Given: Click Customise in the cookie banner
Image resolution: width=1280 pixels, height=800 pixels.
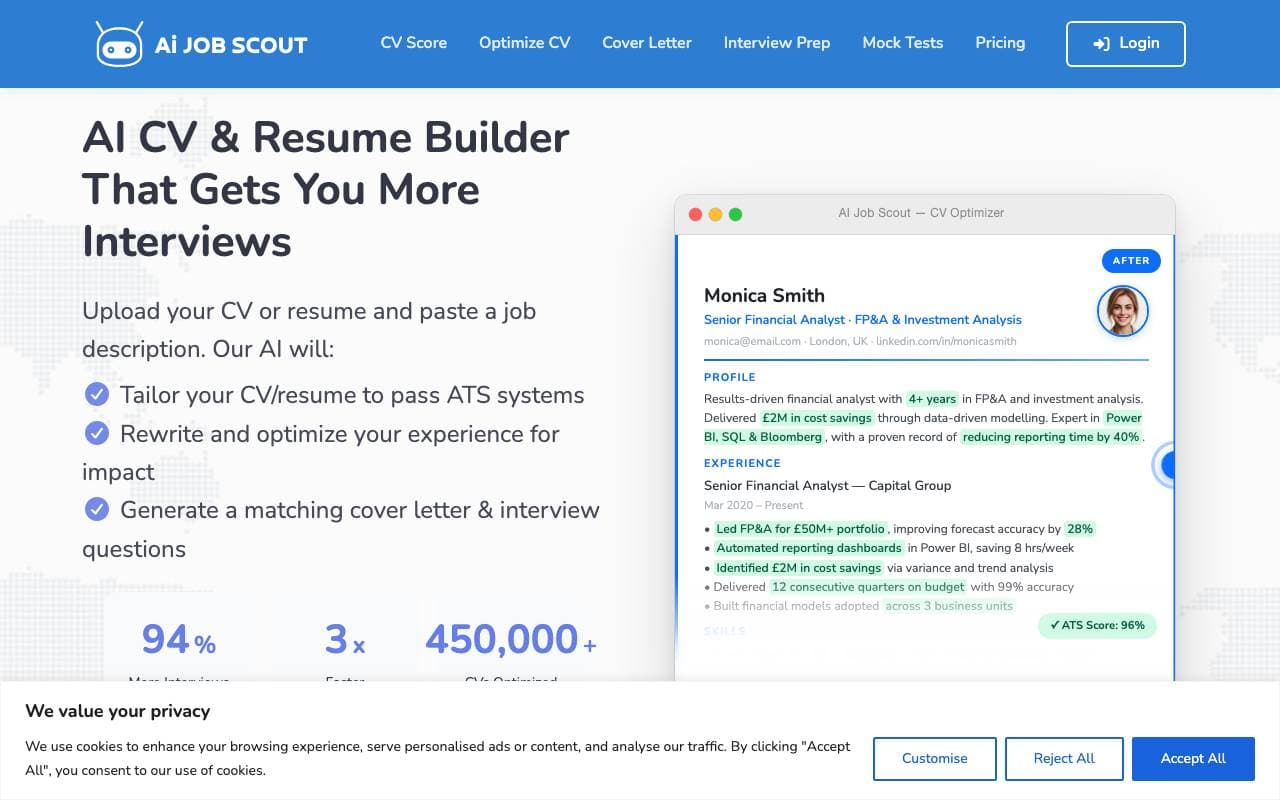Looking at the screenshot, I should (x=935, y=759).
